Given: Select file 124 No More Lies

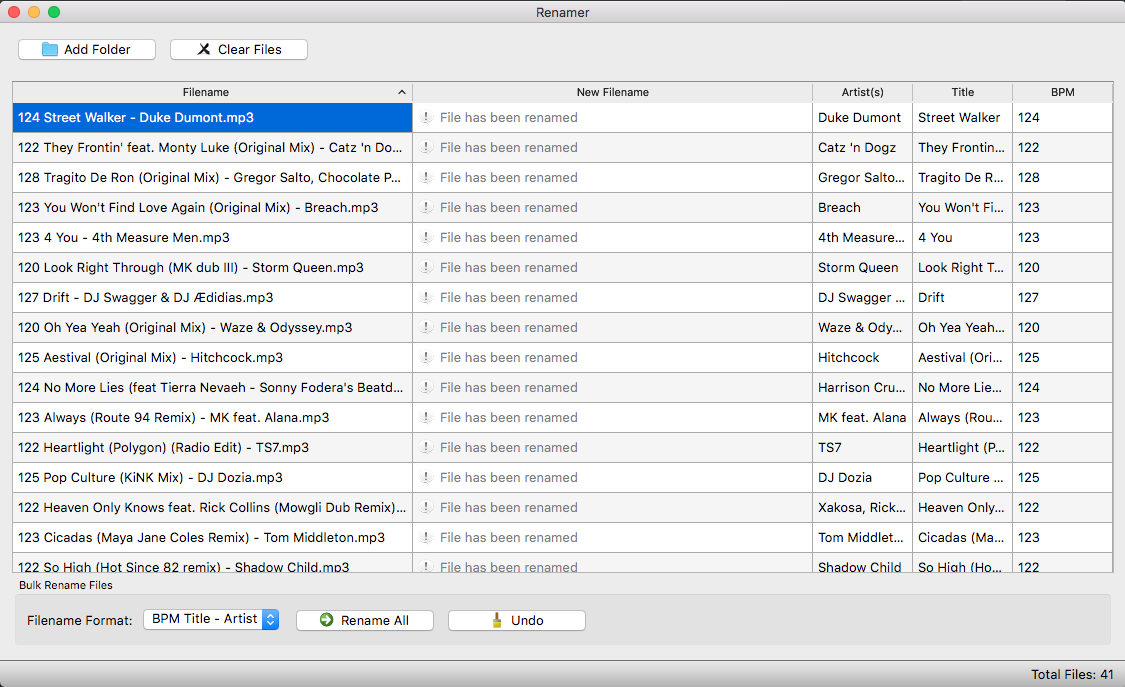Looking at the screenshot, I should [x=211, y=388].
